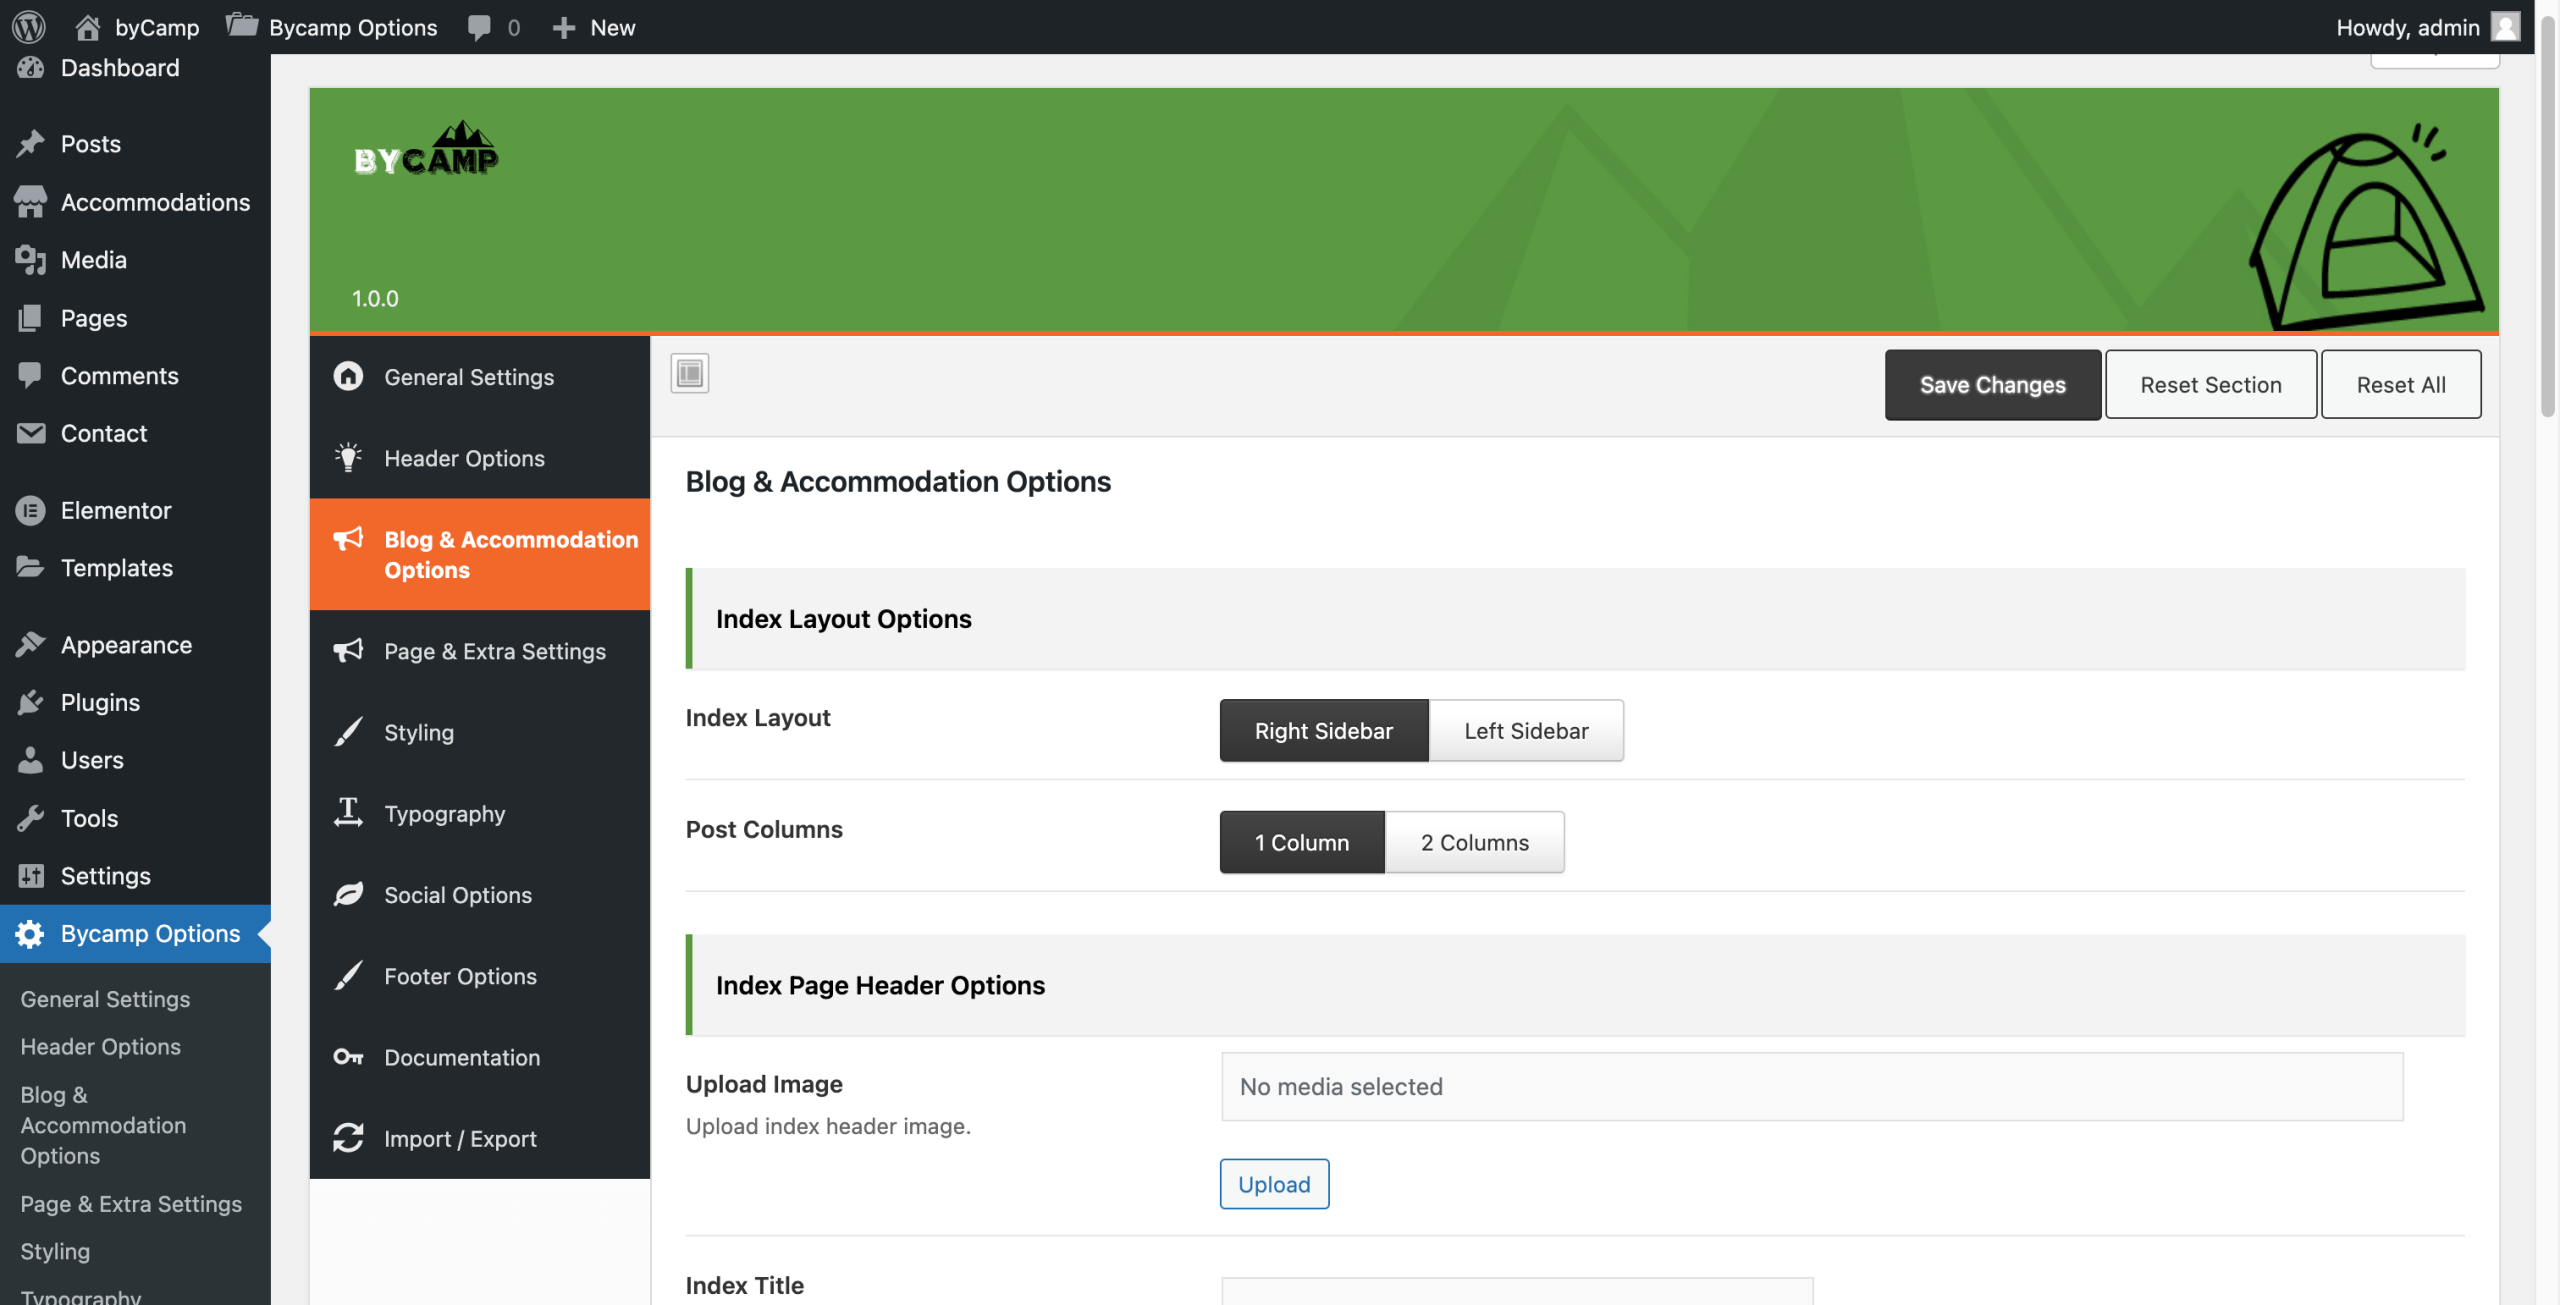Open Footer Options tab
This screenshot has width=2560, height=1305.
pyautogui.click(x=480, y=975)
